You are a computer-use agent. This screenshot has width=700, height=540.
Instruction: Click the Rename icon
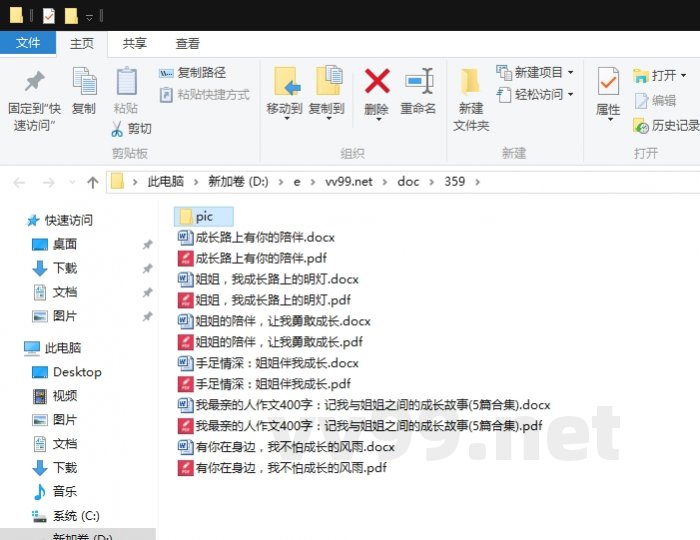click(418, 81)
